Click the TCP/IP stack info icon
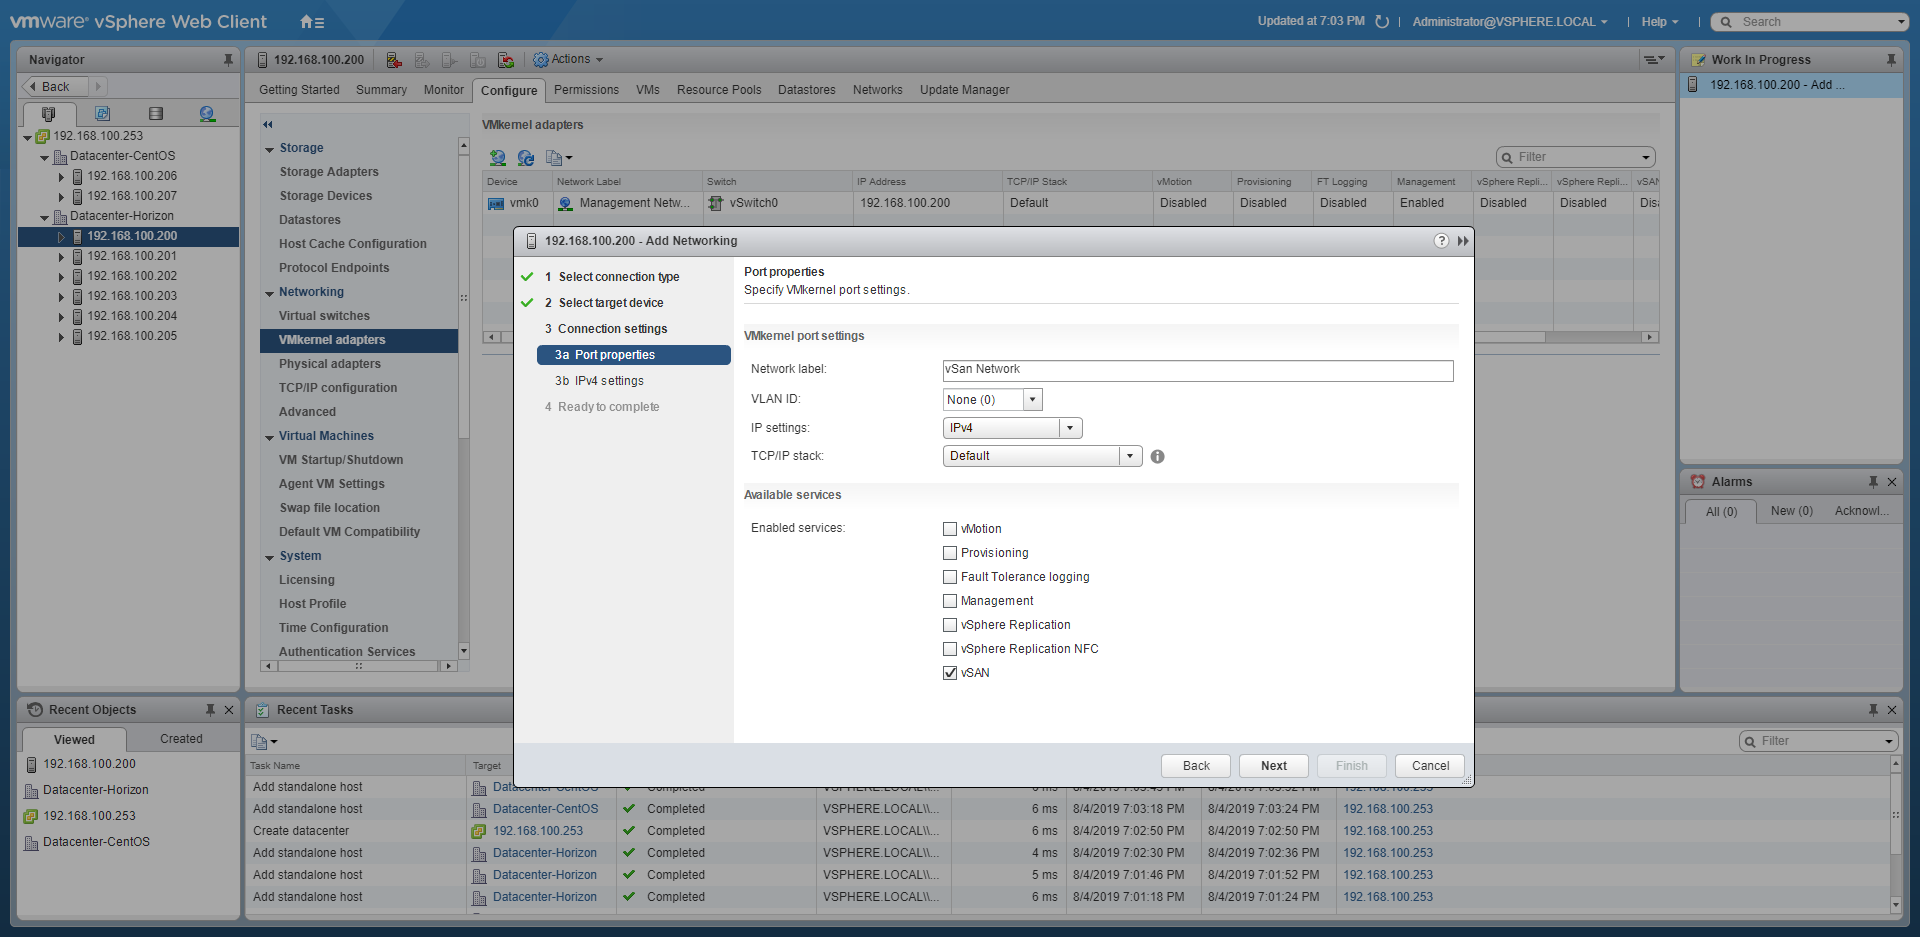1920x937 pixels. pyautogui.click(x=1157, y=457)
